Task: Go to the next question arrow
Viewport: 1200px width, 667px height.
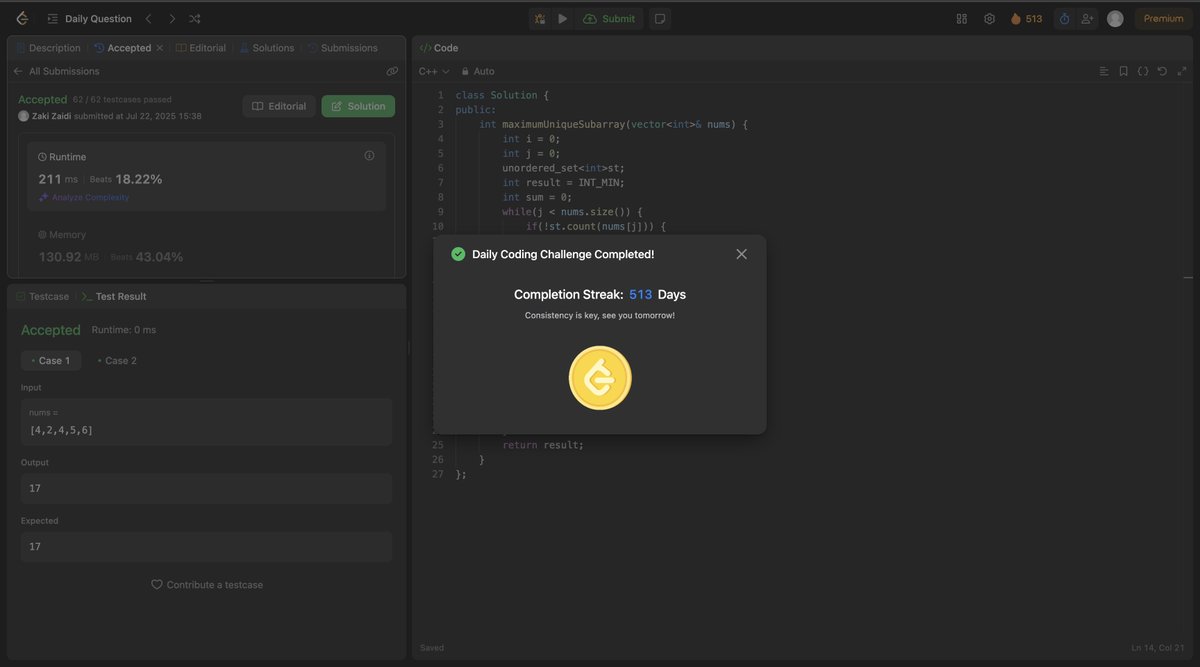Action: click(x=172, y=18)
